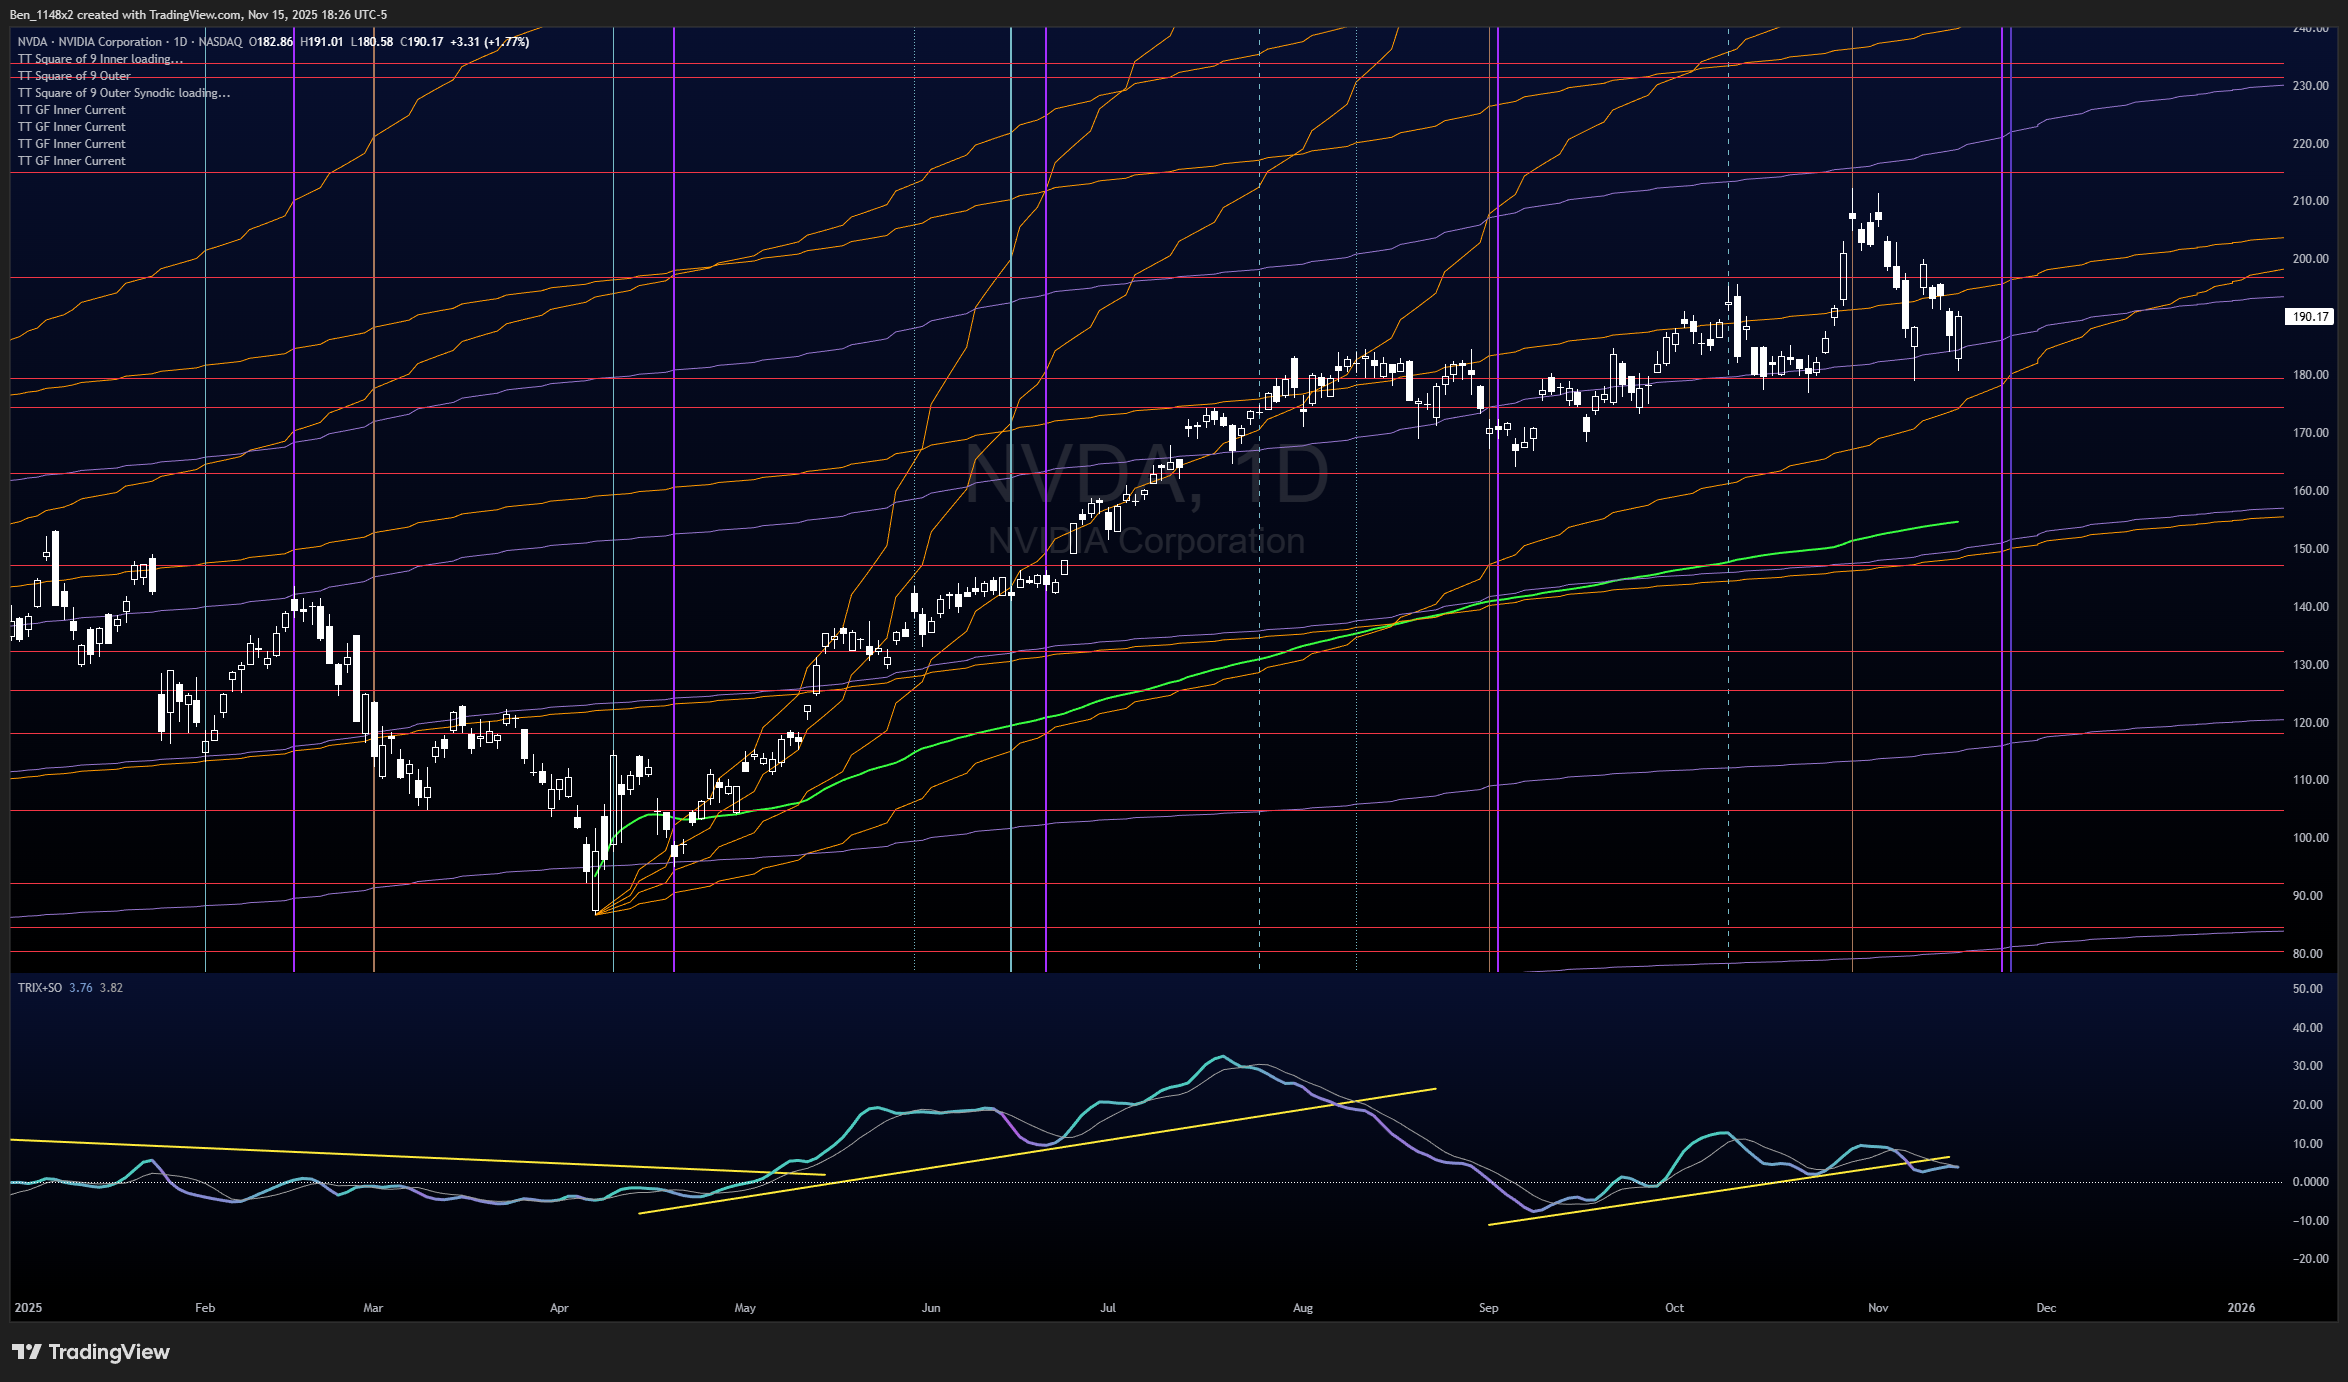Click the TRIX+SO indicator legend
The image size is (2348, 1382).
(40, 988)
